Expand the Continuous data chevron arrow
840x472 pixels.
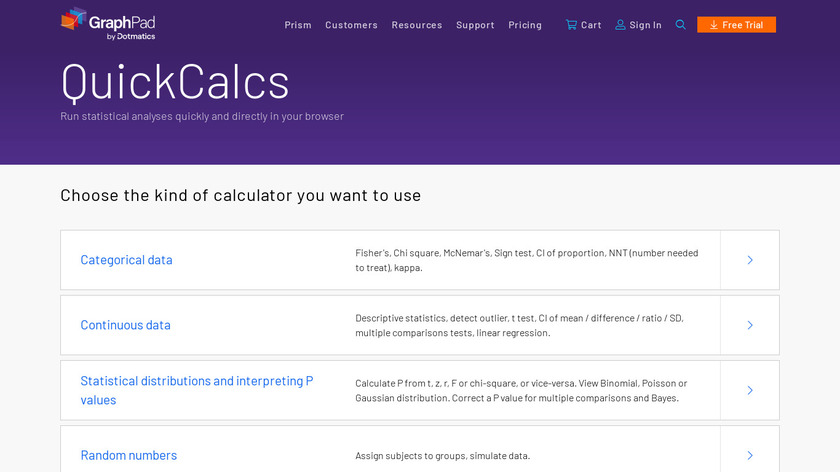point(750,325)
